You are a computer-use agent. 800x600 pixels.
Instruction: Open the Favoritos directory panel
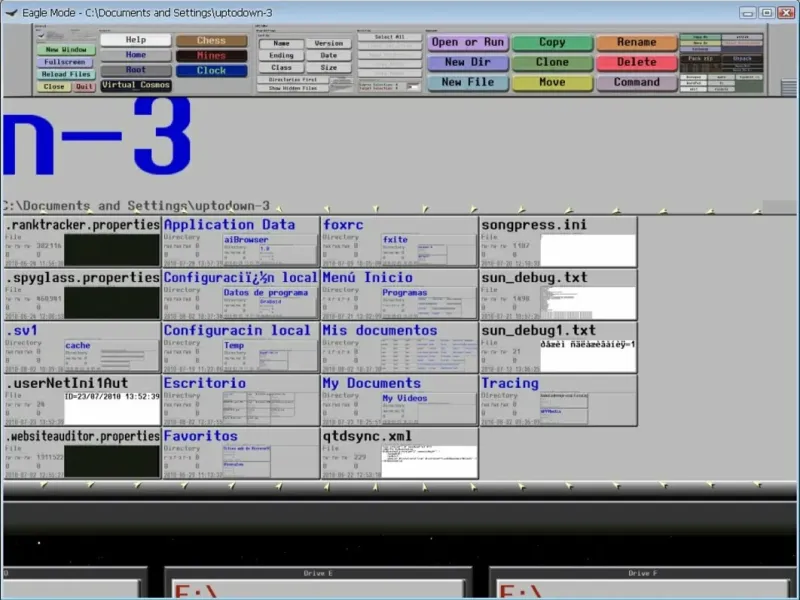[241, 454]
